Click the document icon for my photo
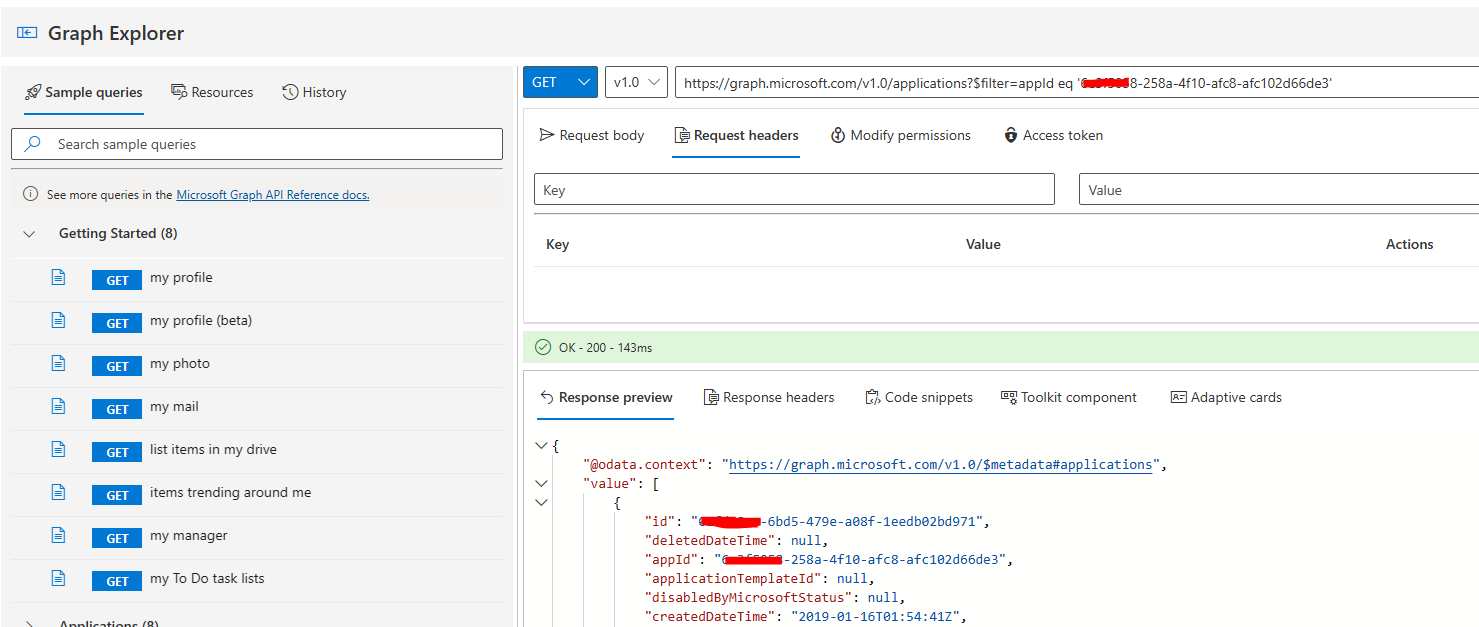1479x627 pixels. tap(58, 364)
